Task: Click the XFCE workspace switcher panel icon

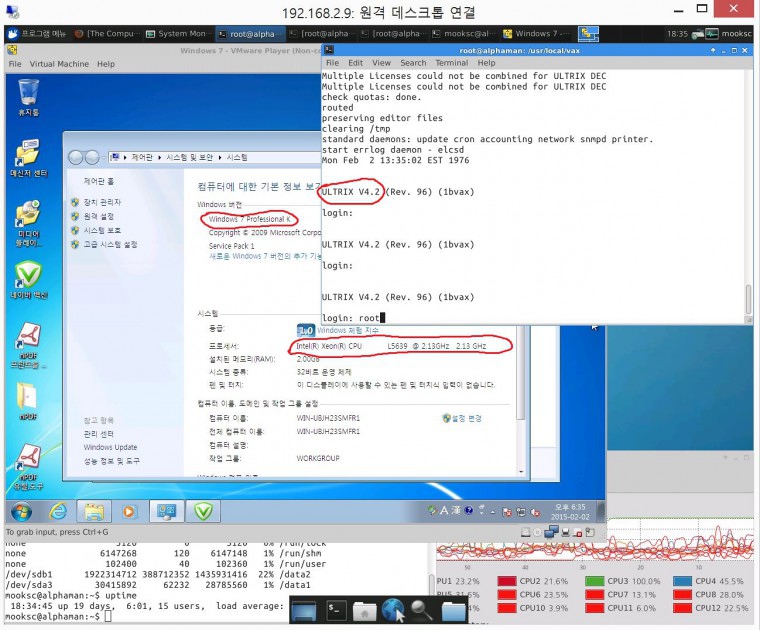Action: [589, 34]
